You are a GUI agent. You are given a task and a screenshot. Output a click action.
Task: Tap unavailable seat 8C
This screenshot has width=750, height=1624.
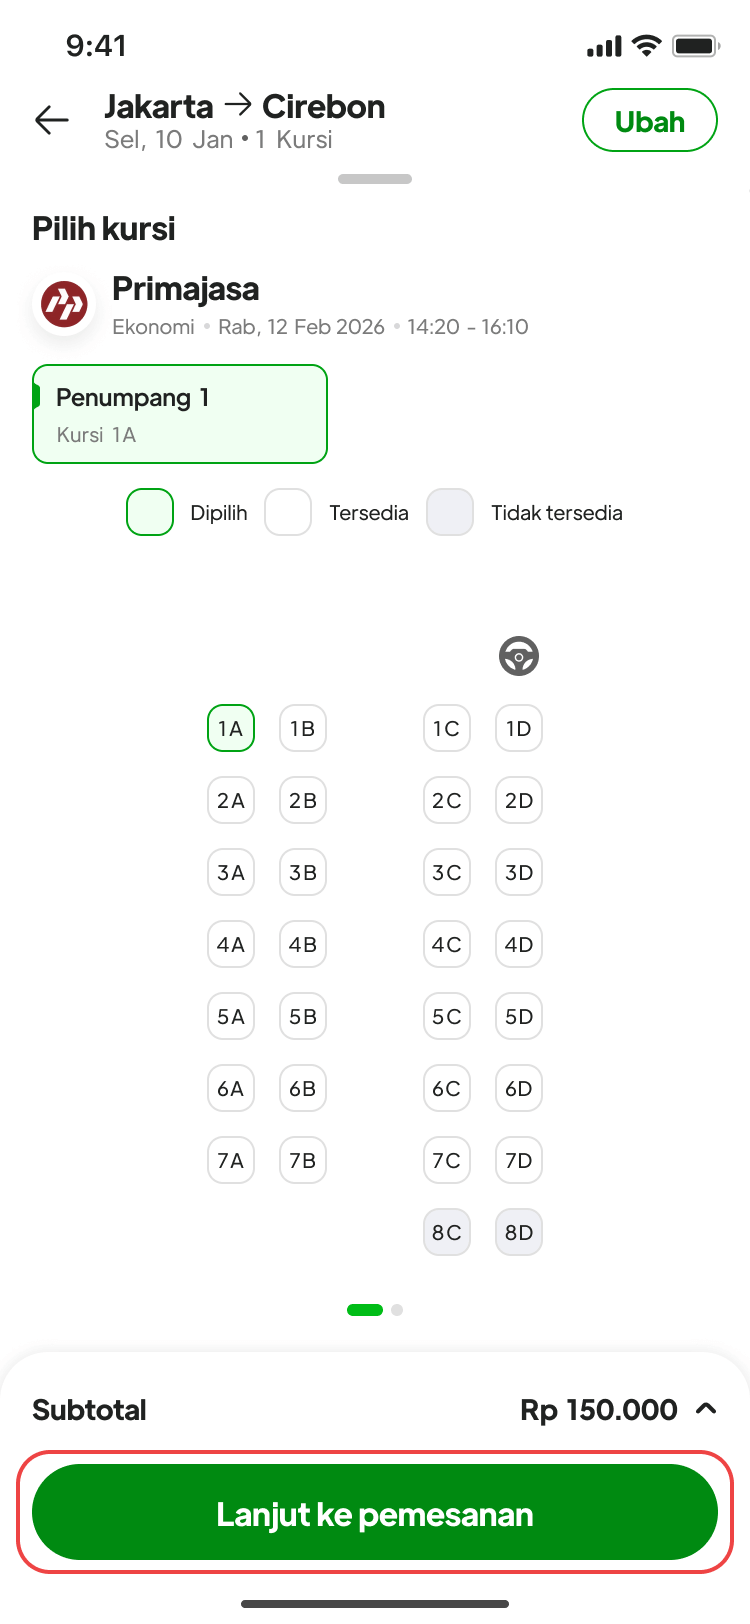tap(447, 1233)
